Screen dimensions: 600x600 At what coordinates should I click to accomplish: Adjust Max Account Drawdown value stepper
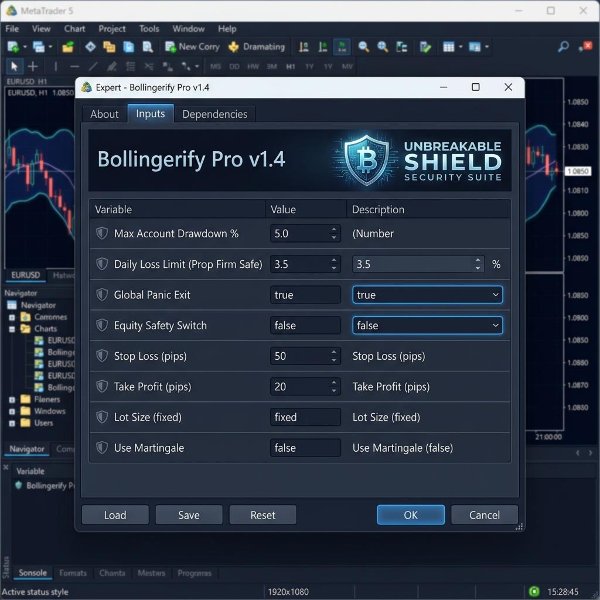(334, 233)
